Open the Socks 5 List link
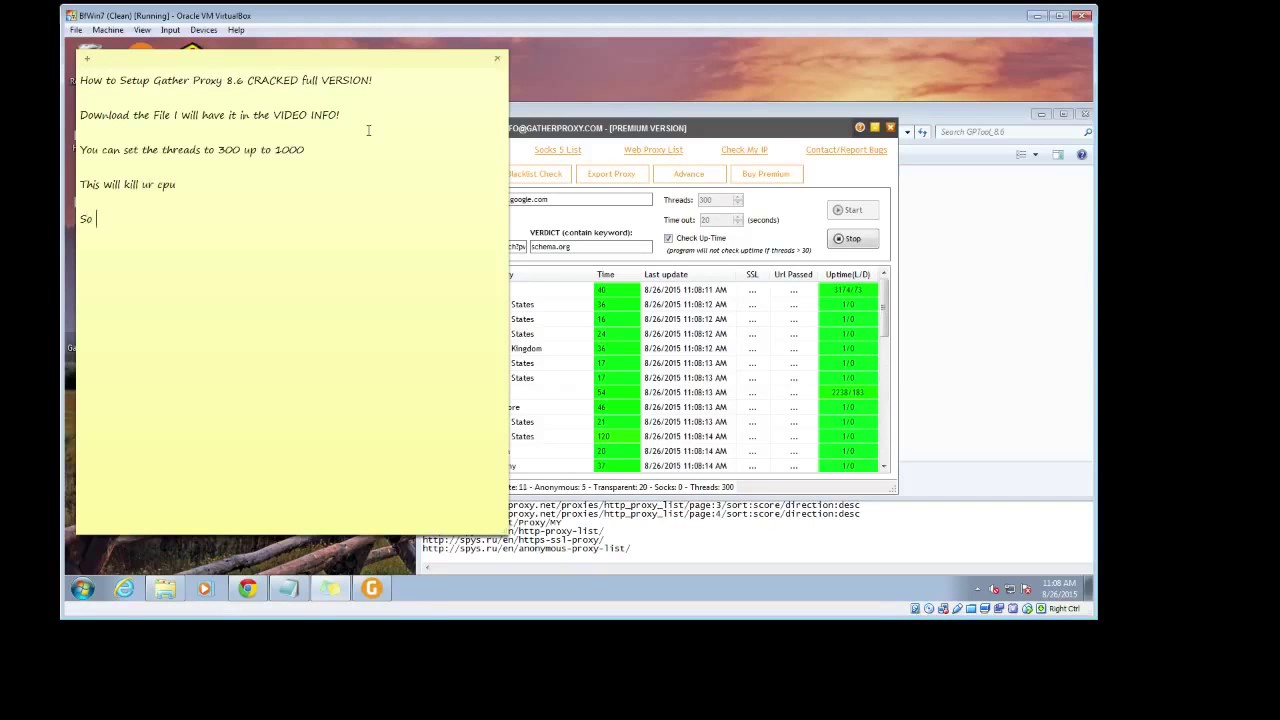The width and height of the screenshot is (1280, 720). pos(557,150)
